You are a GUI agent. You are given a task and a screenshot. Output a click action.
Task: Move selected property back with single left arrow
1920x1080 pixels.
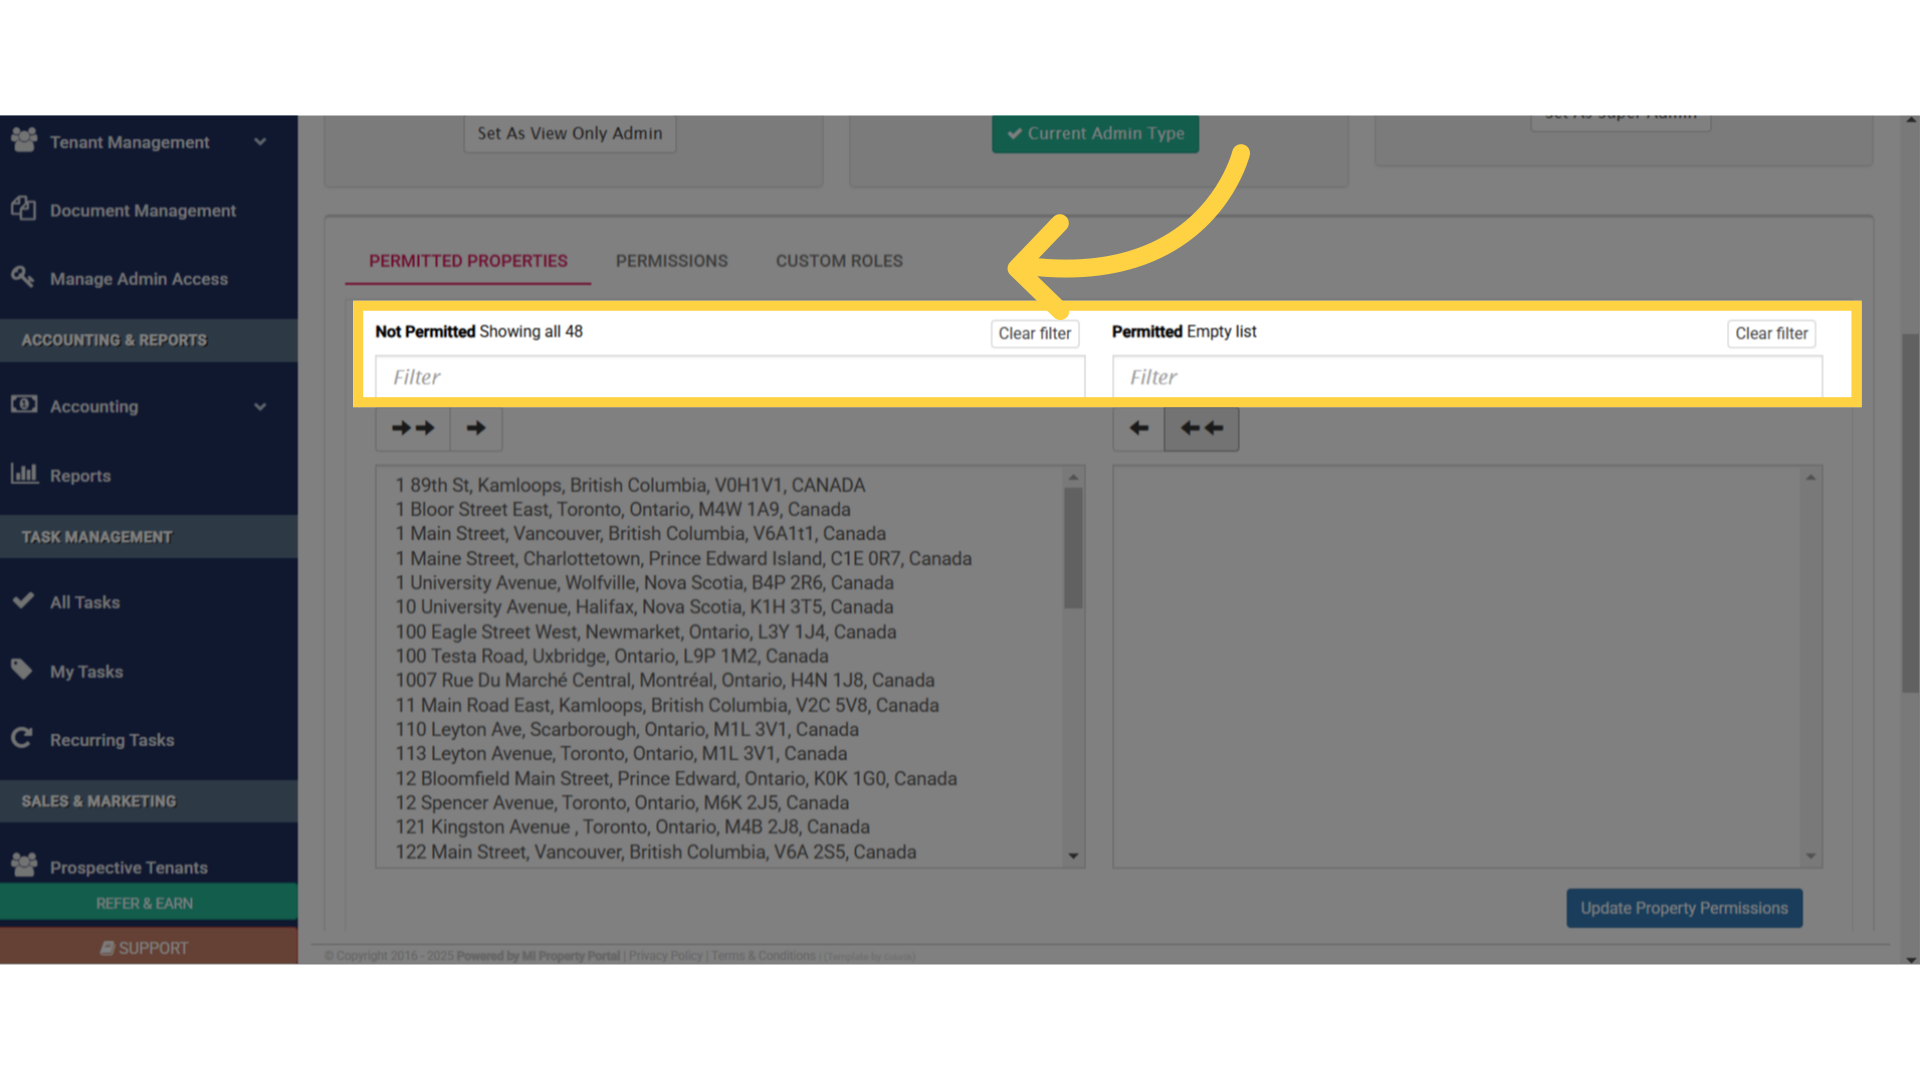[x=1138, y=428]
